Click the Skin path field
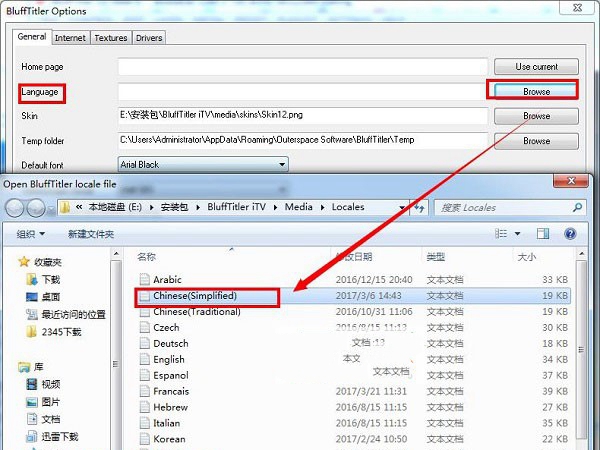Image resolution: width=600 pixels, height=450 pixels. coord(303,116)
